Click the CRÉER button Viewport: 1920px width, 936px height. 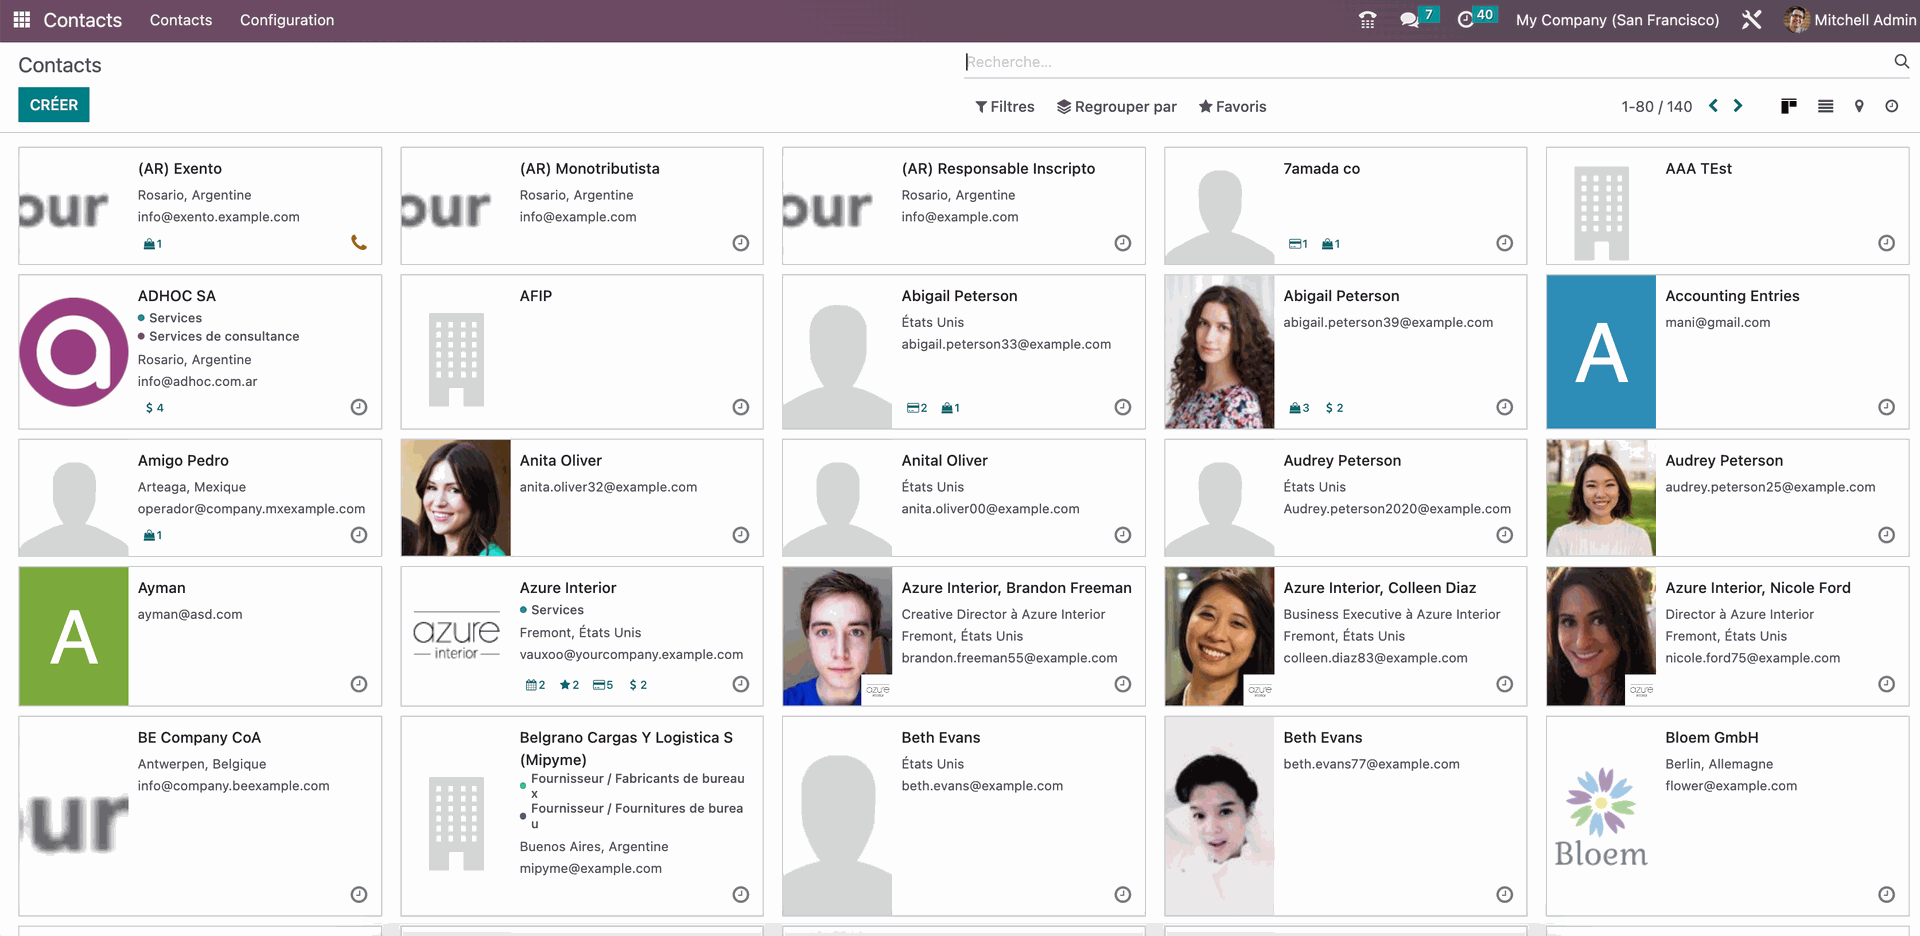tap(53, 104)
